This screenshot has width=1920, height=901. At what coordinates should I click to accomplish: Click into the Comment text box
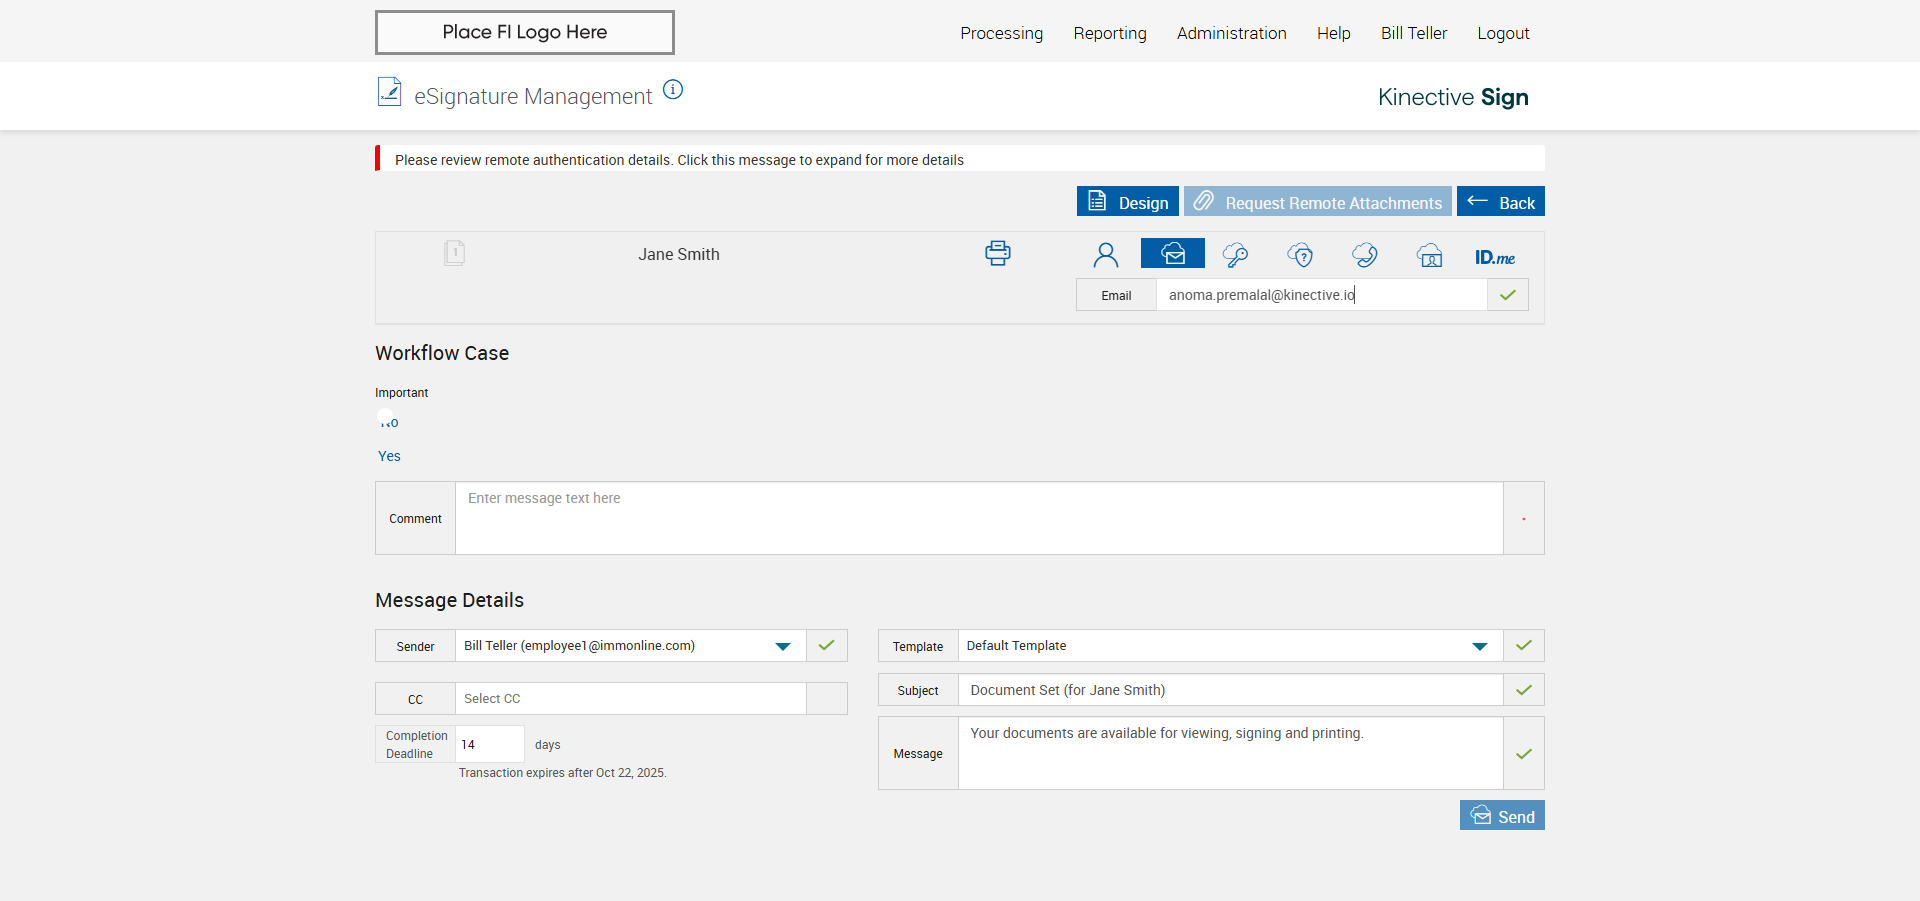[978, 518]
